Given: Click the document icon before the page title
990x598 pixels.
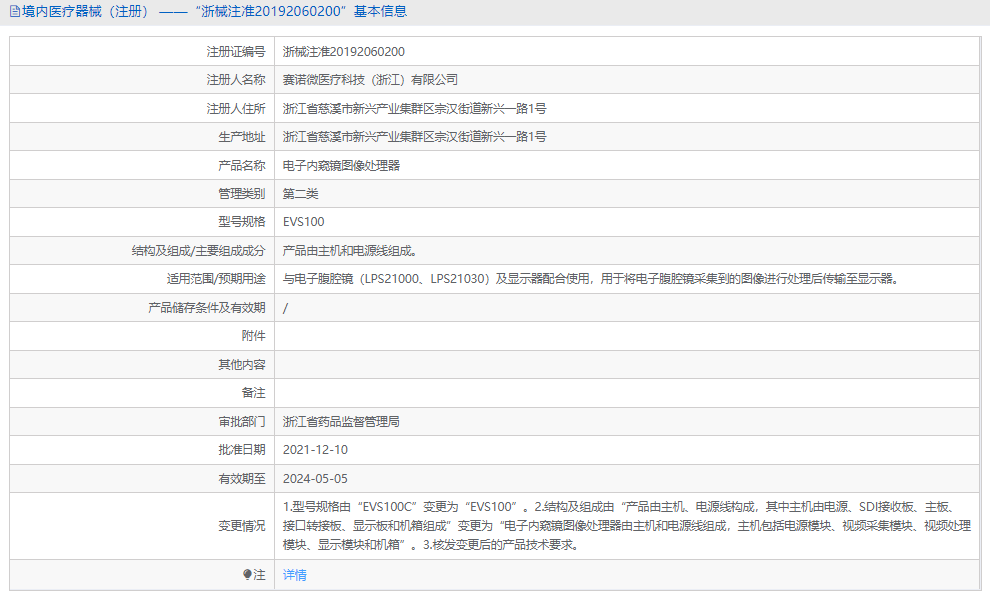Looking at the screenshot, I should pyautogui.click(x=14, y=12).
